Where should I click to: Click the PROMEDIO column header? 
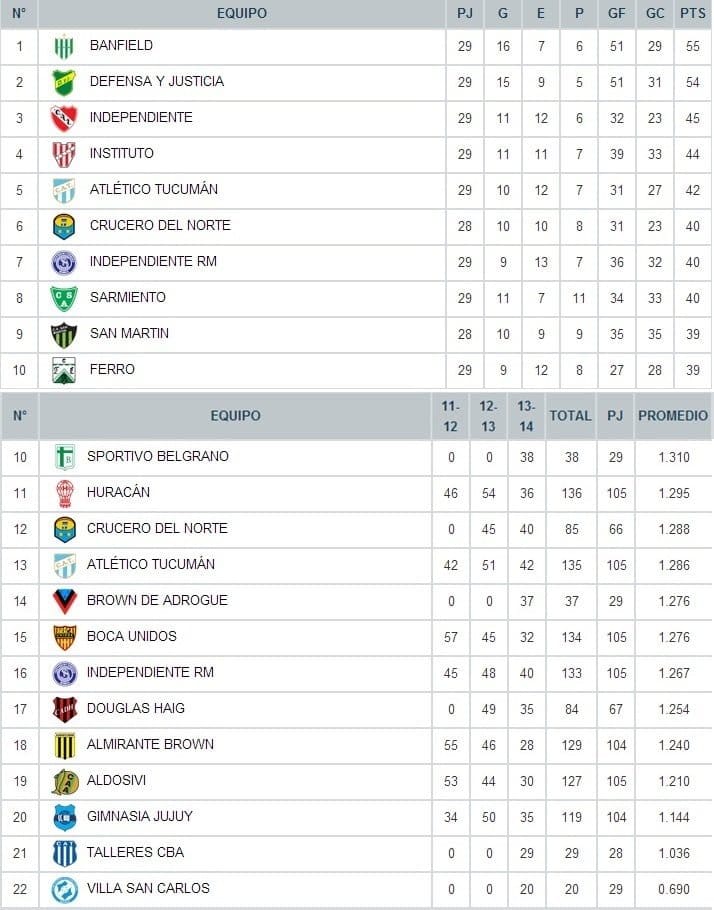(673, 415)
